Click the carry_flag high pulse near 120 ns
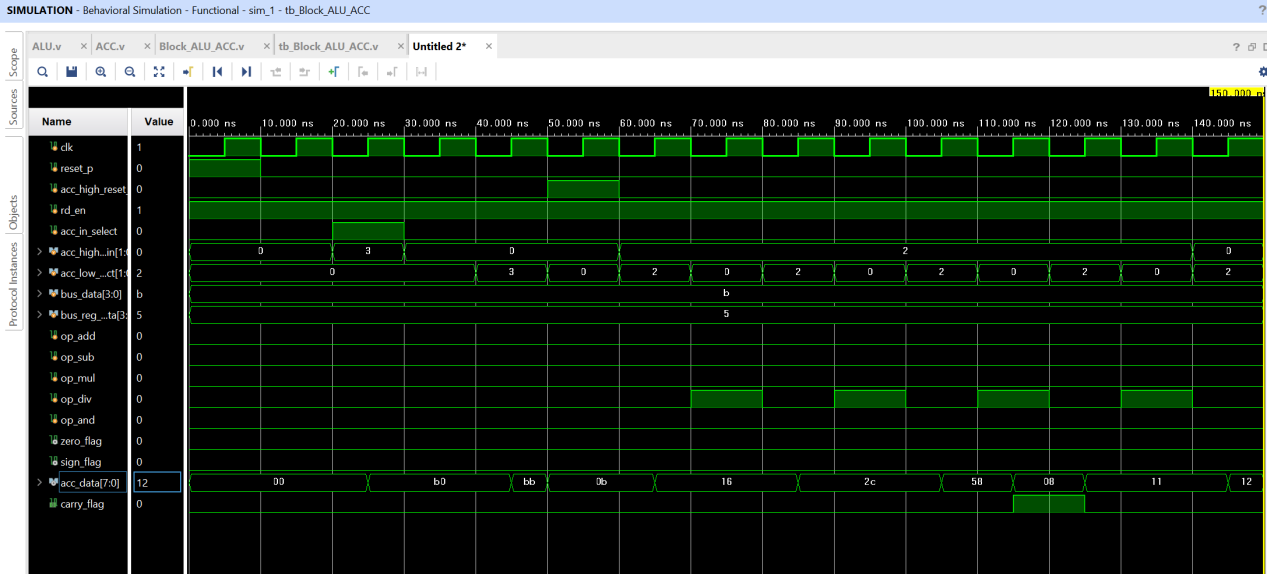1267x574 pixels. [1048, 503]
